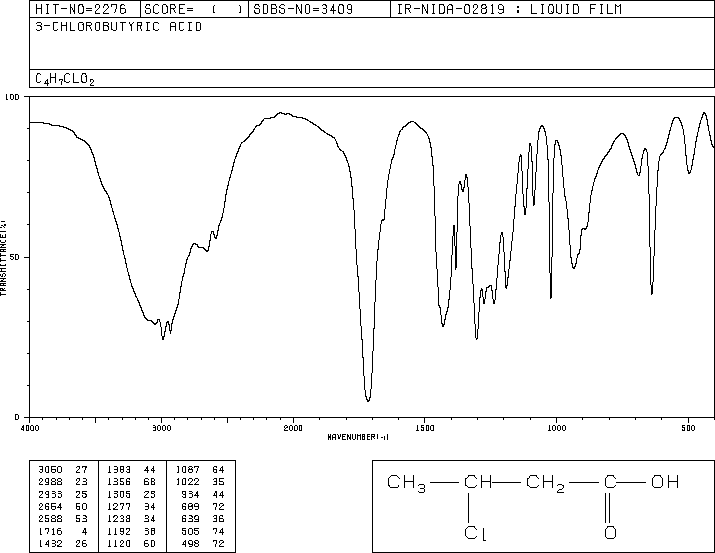The image size is (715, 553).
Task: Click the IR-NIDA-02819 : LIQUID FILM label
Action: coord(509,9)
